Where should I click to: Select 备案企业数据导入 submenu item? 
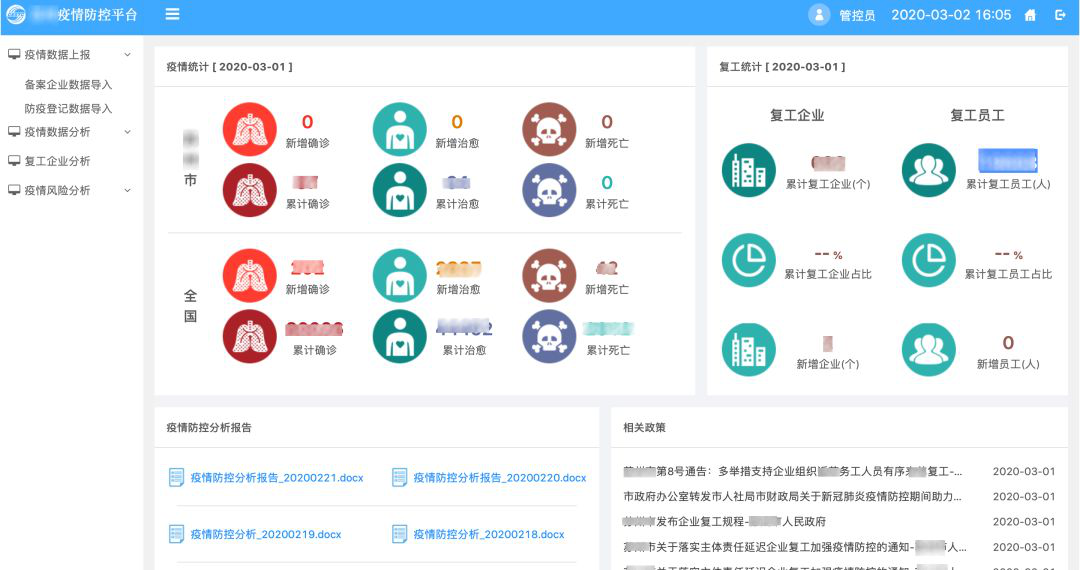(68, 85)
